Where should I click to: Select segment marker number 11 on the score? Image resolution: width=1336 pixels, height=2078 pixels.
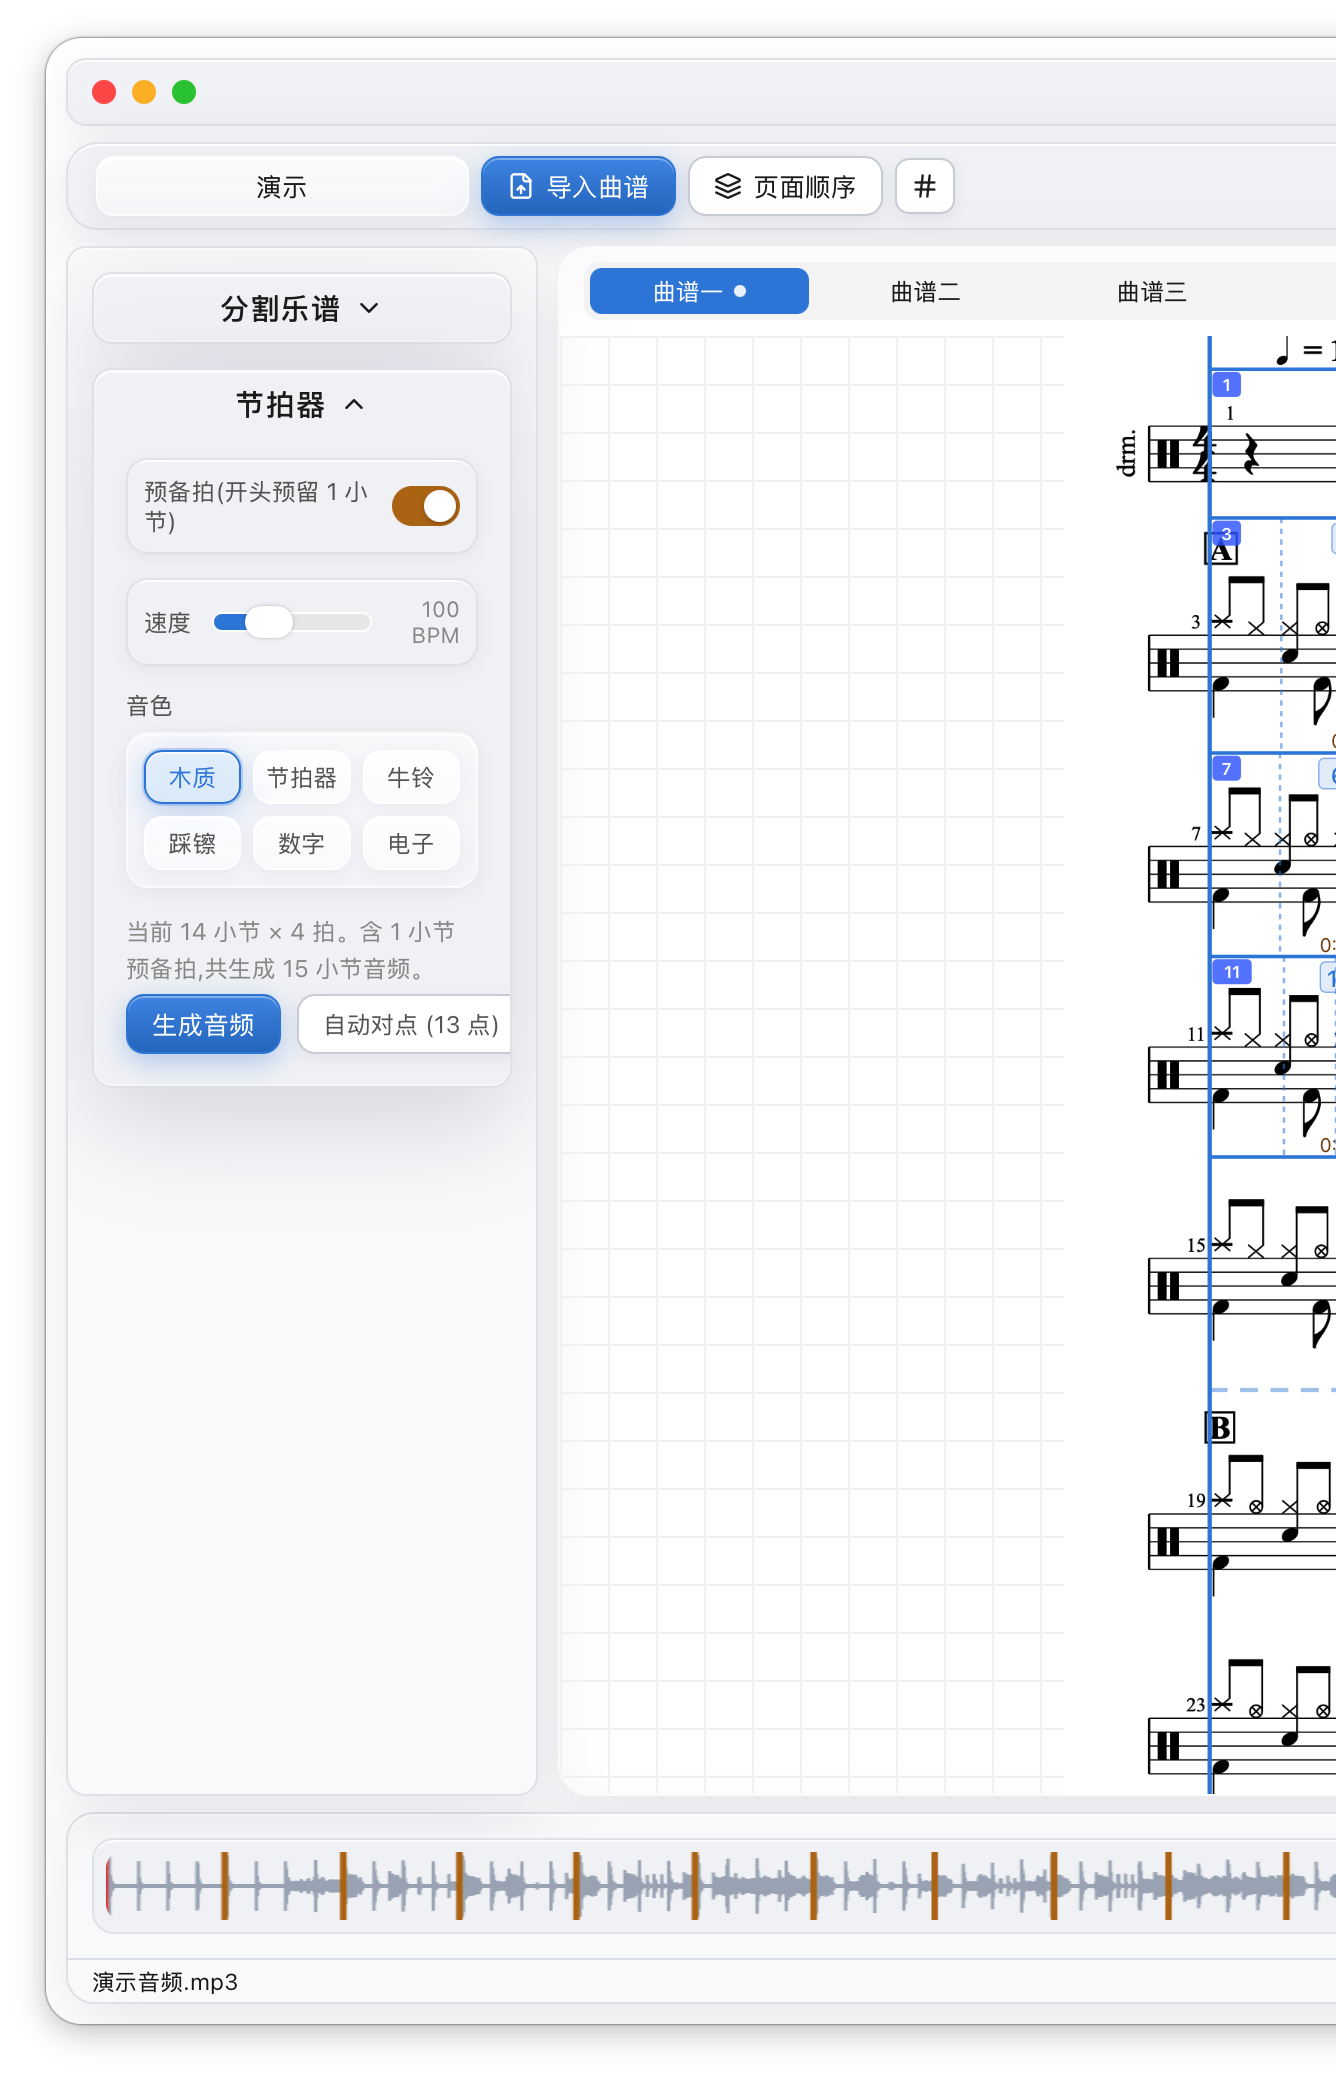(x=1231, y=972)
